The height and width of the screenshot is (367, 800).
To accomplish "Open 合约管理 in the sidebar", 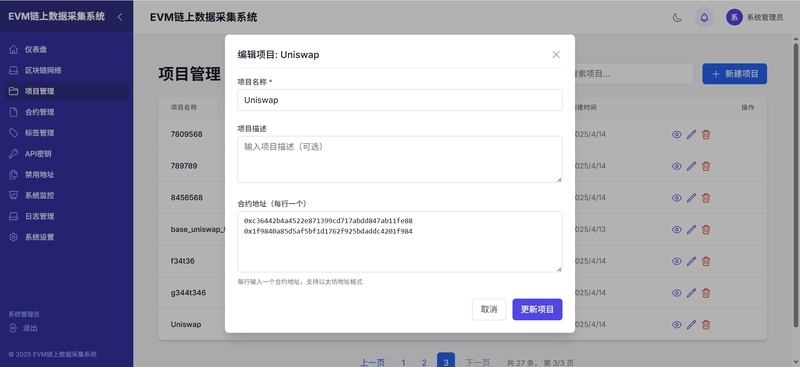I will pyautogui.click(x=66, y=112).
